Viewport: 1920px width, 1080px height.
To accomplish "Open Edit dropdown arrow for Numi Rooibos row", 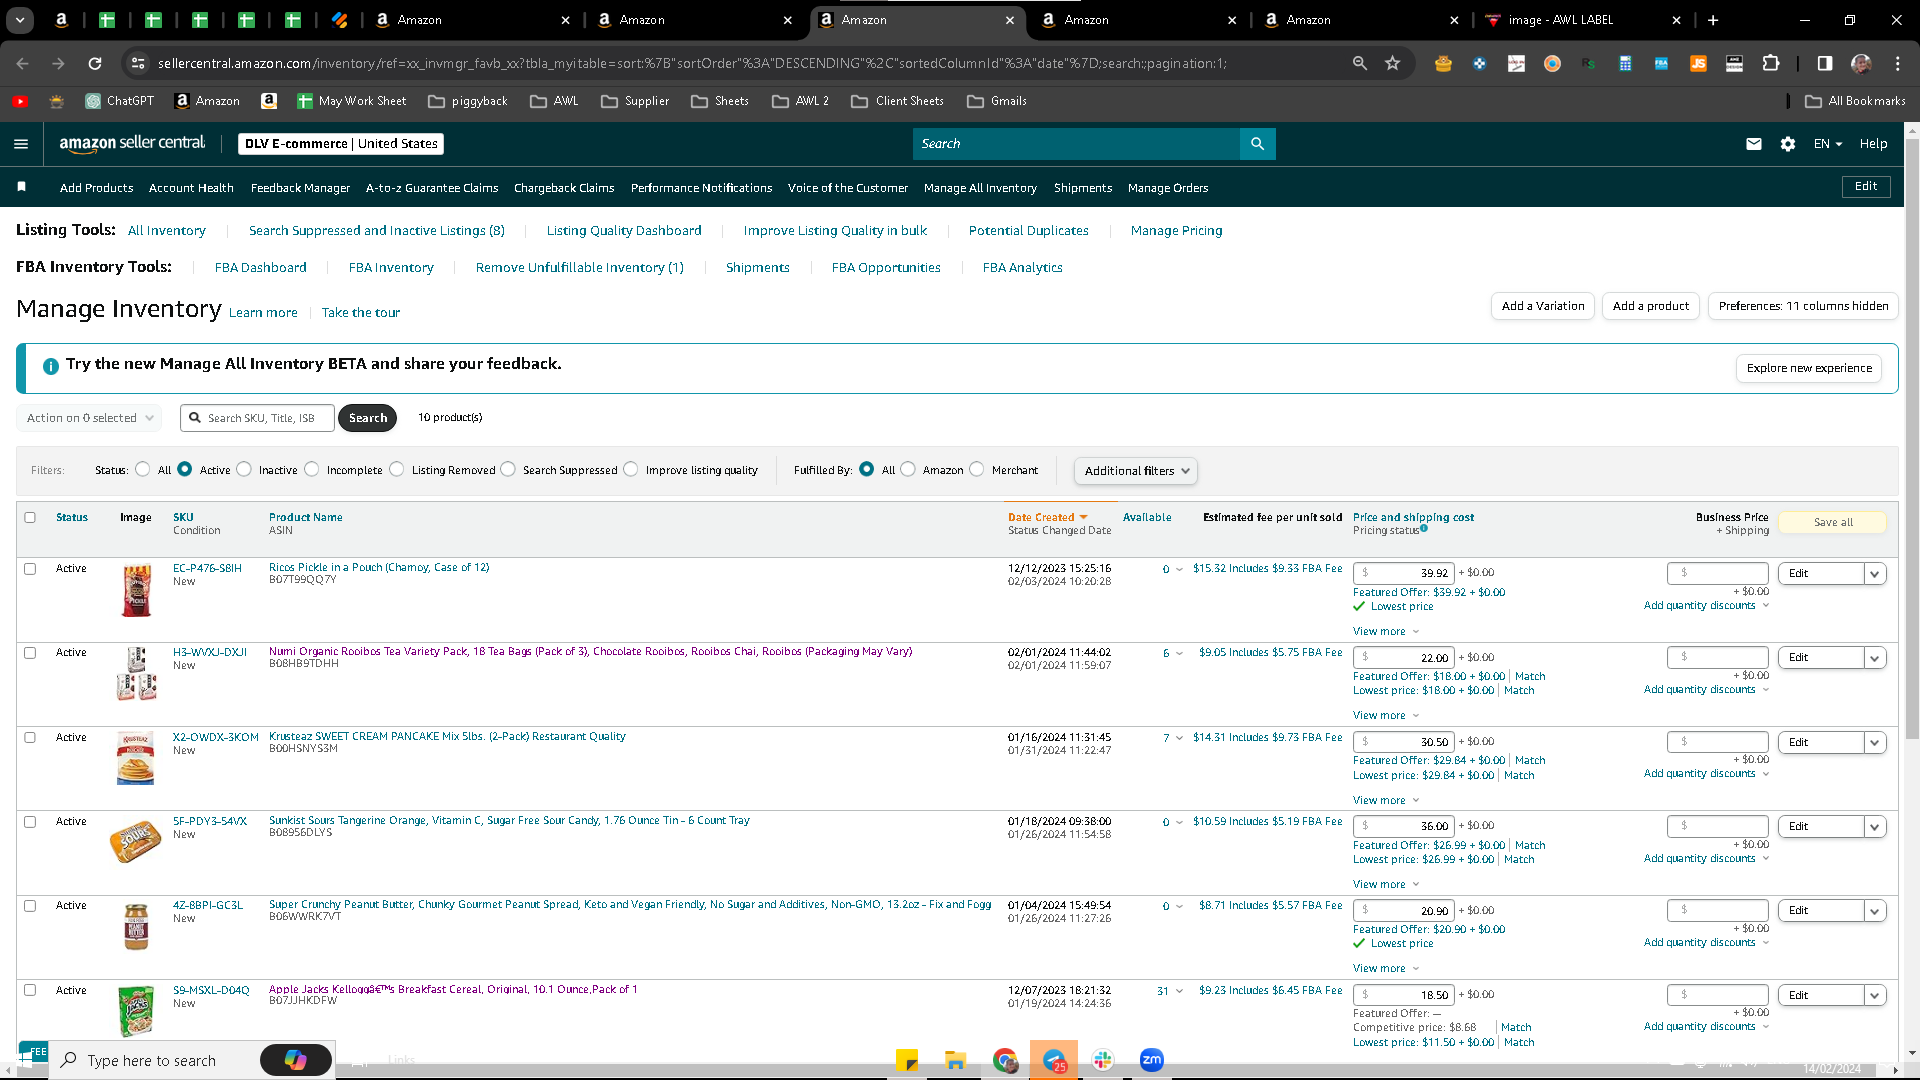I will pyautogui.click(x=1875, y=657).
